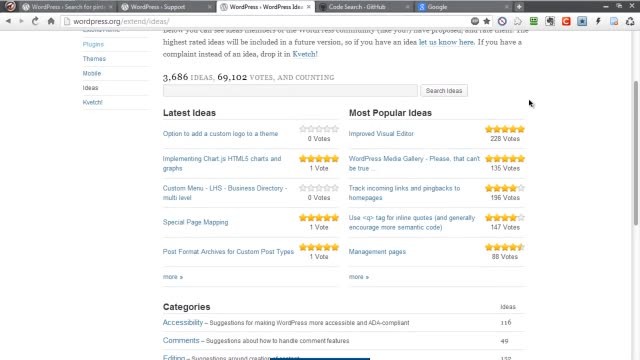Click the green robot face extension icon
The image size is (640, 360).
[533, 21]
